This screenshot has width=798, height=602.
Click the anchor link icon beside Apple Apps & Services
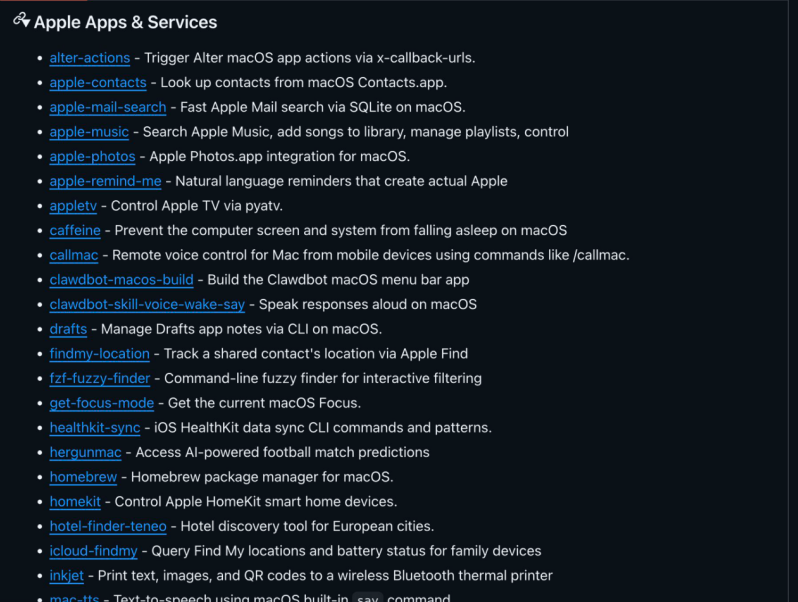(21, 20)
